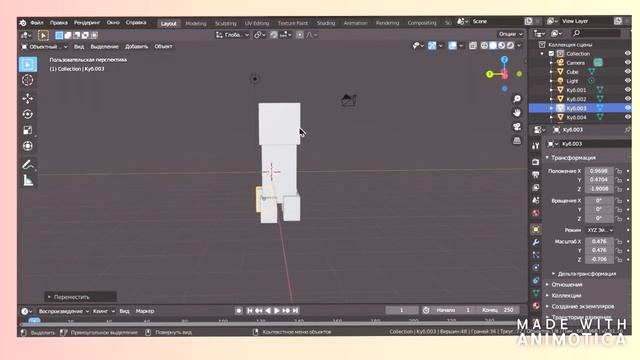
Task: Open the Добавить menu in viewport header
Action: coord(136,47)
